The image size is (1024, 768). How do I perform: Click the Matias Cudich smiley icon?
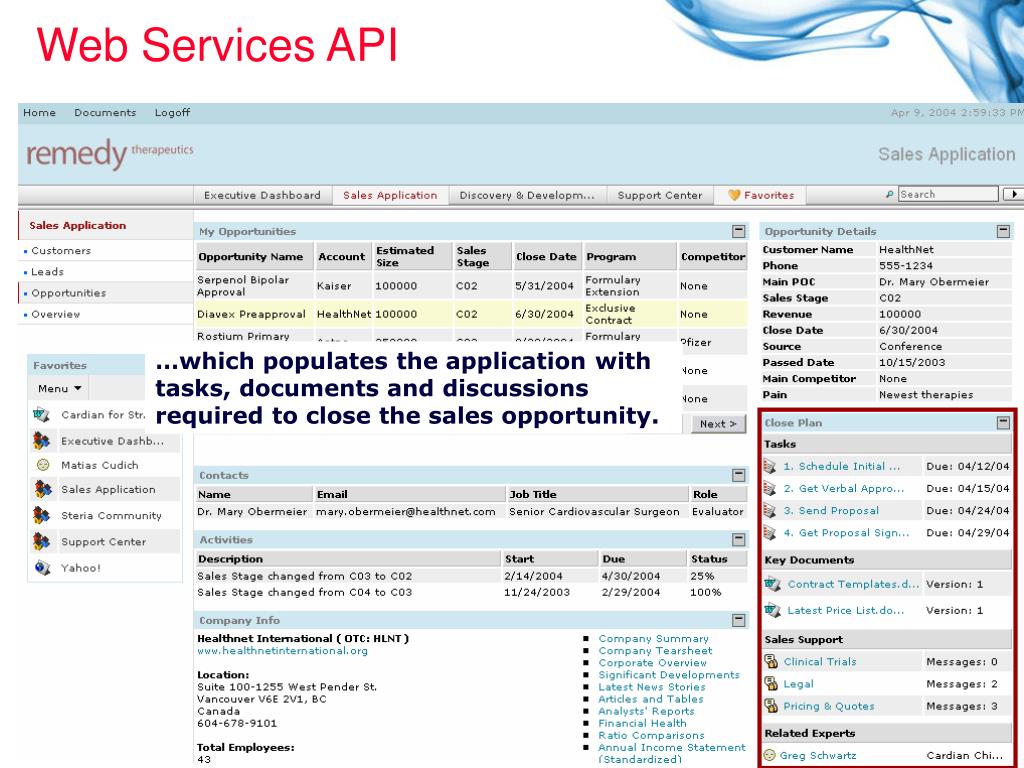click(x=42, y=465)
